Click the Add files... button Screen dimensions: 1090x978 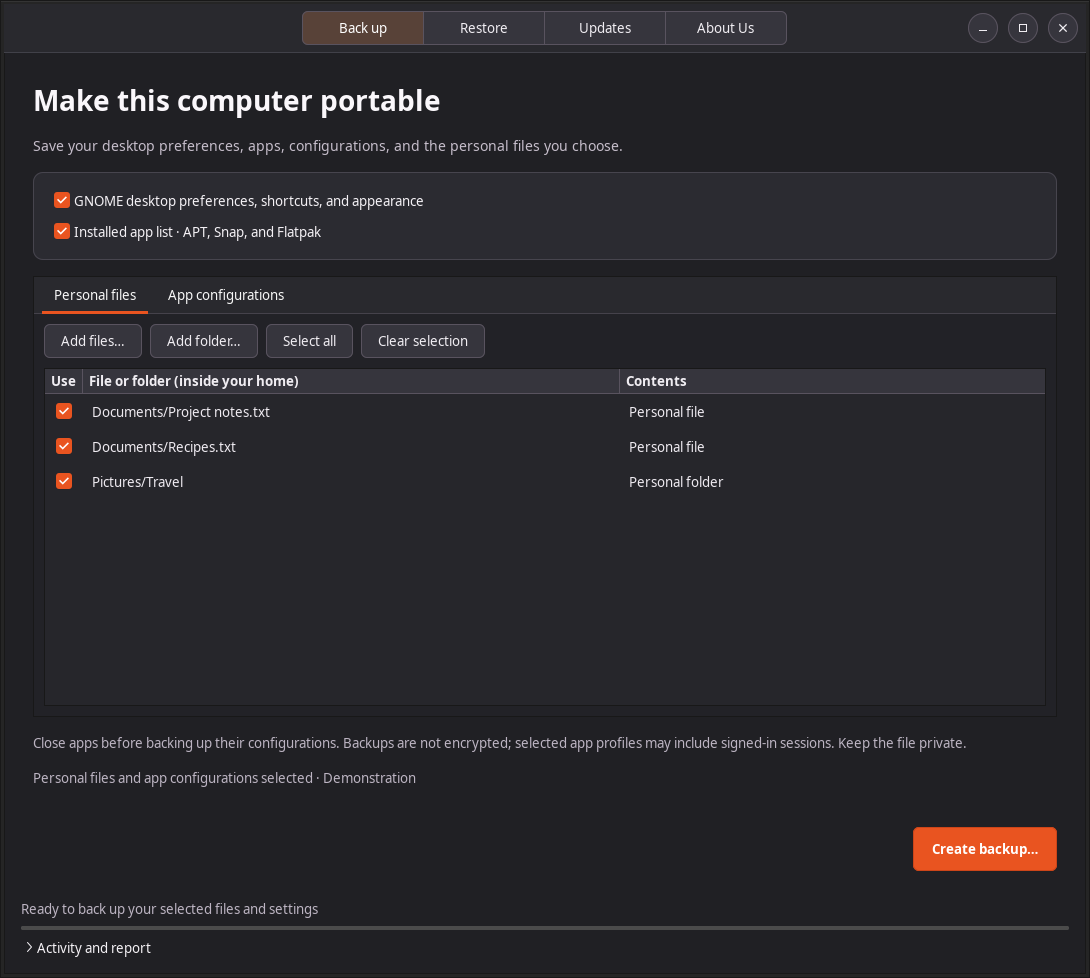(92, 341)
